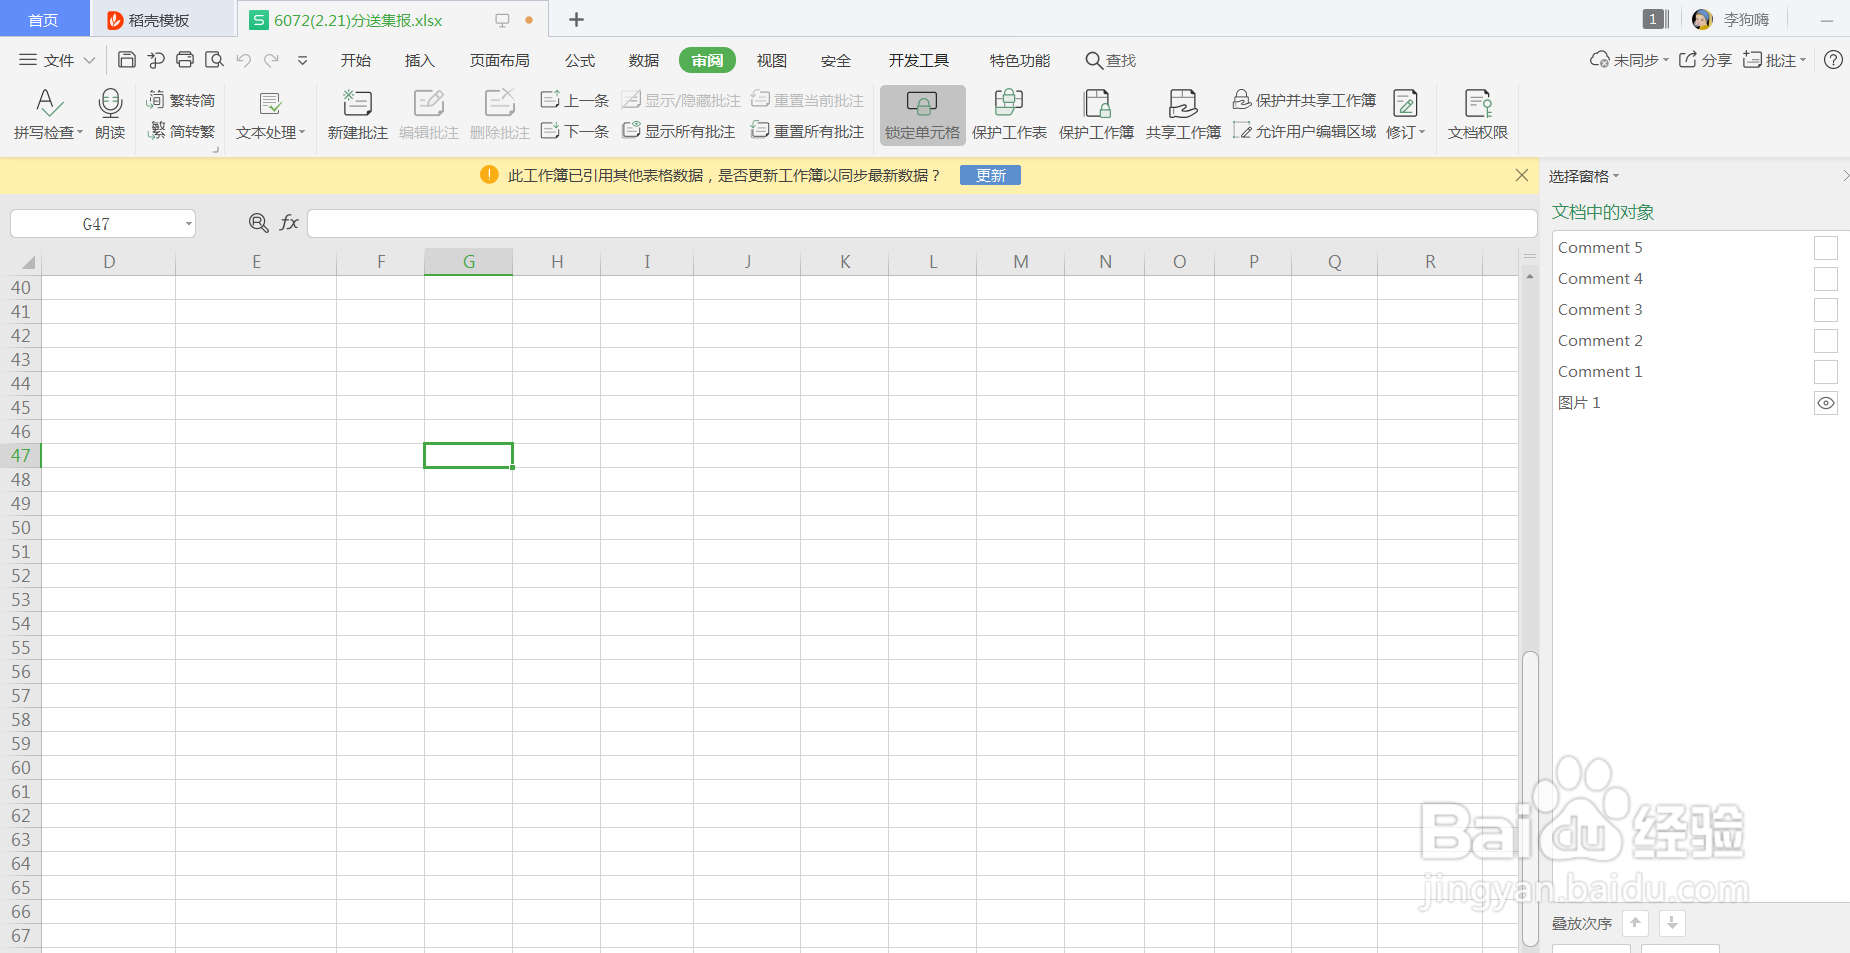Image resolution: width=1850 pixels, height=953 pixels.
Task: Expand quick access toolbar customize arrow
Action: pos(302,60)
